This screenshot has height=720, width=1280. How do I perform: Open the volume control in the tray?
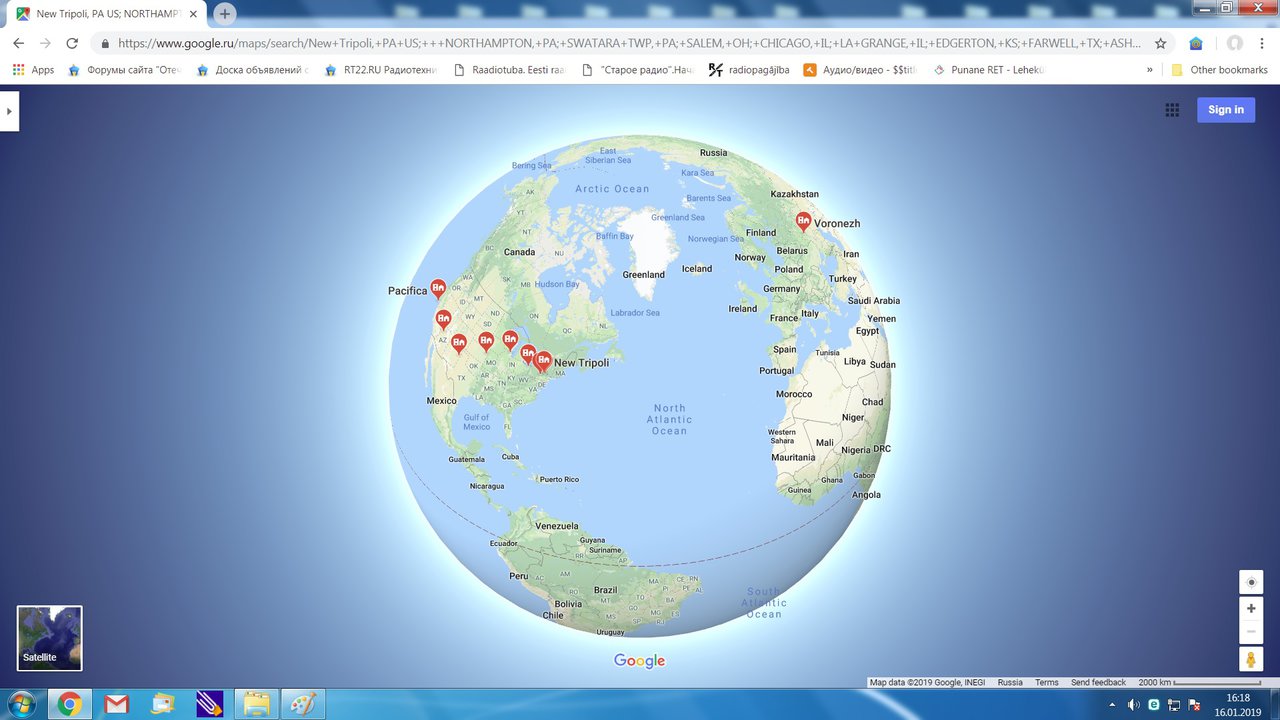pyautogui.click(x=1133, y=704)
